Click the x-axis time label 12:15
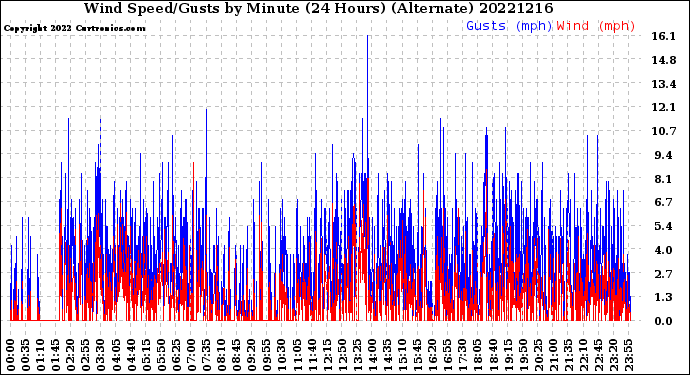 click(327, 355)
